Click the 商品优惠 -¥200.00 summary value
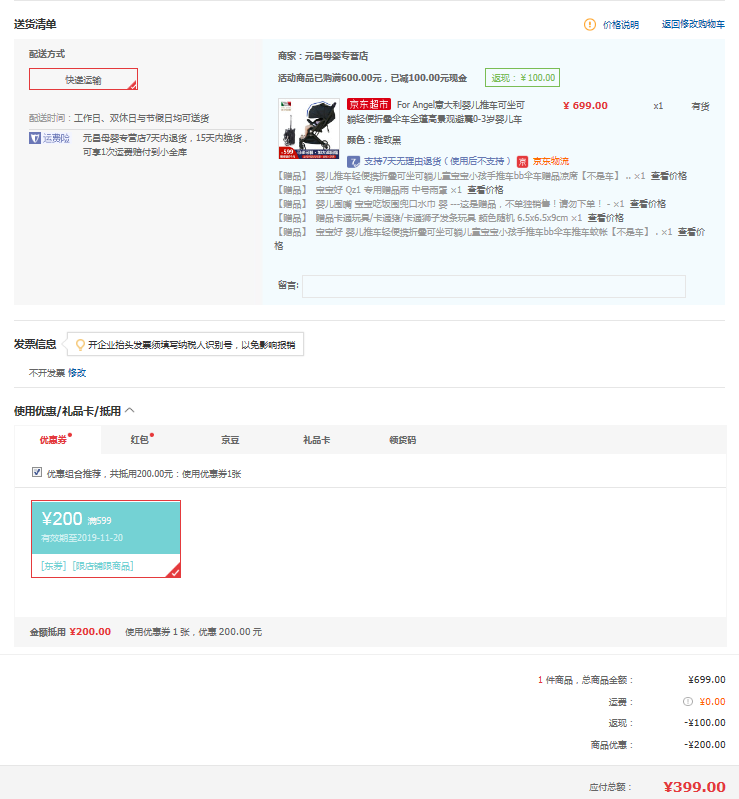The width and height of the screenshot is (739, 799). click(x=705, y=745)
